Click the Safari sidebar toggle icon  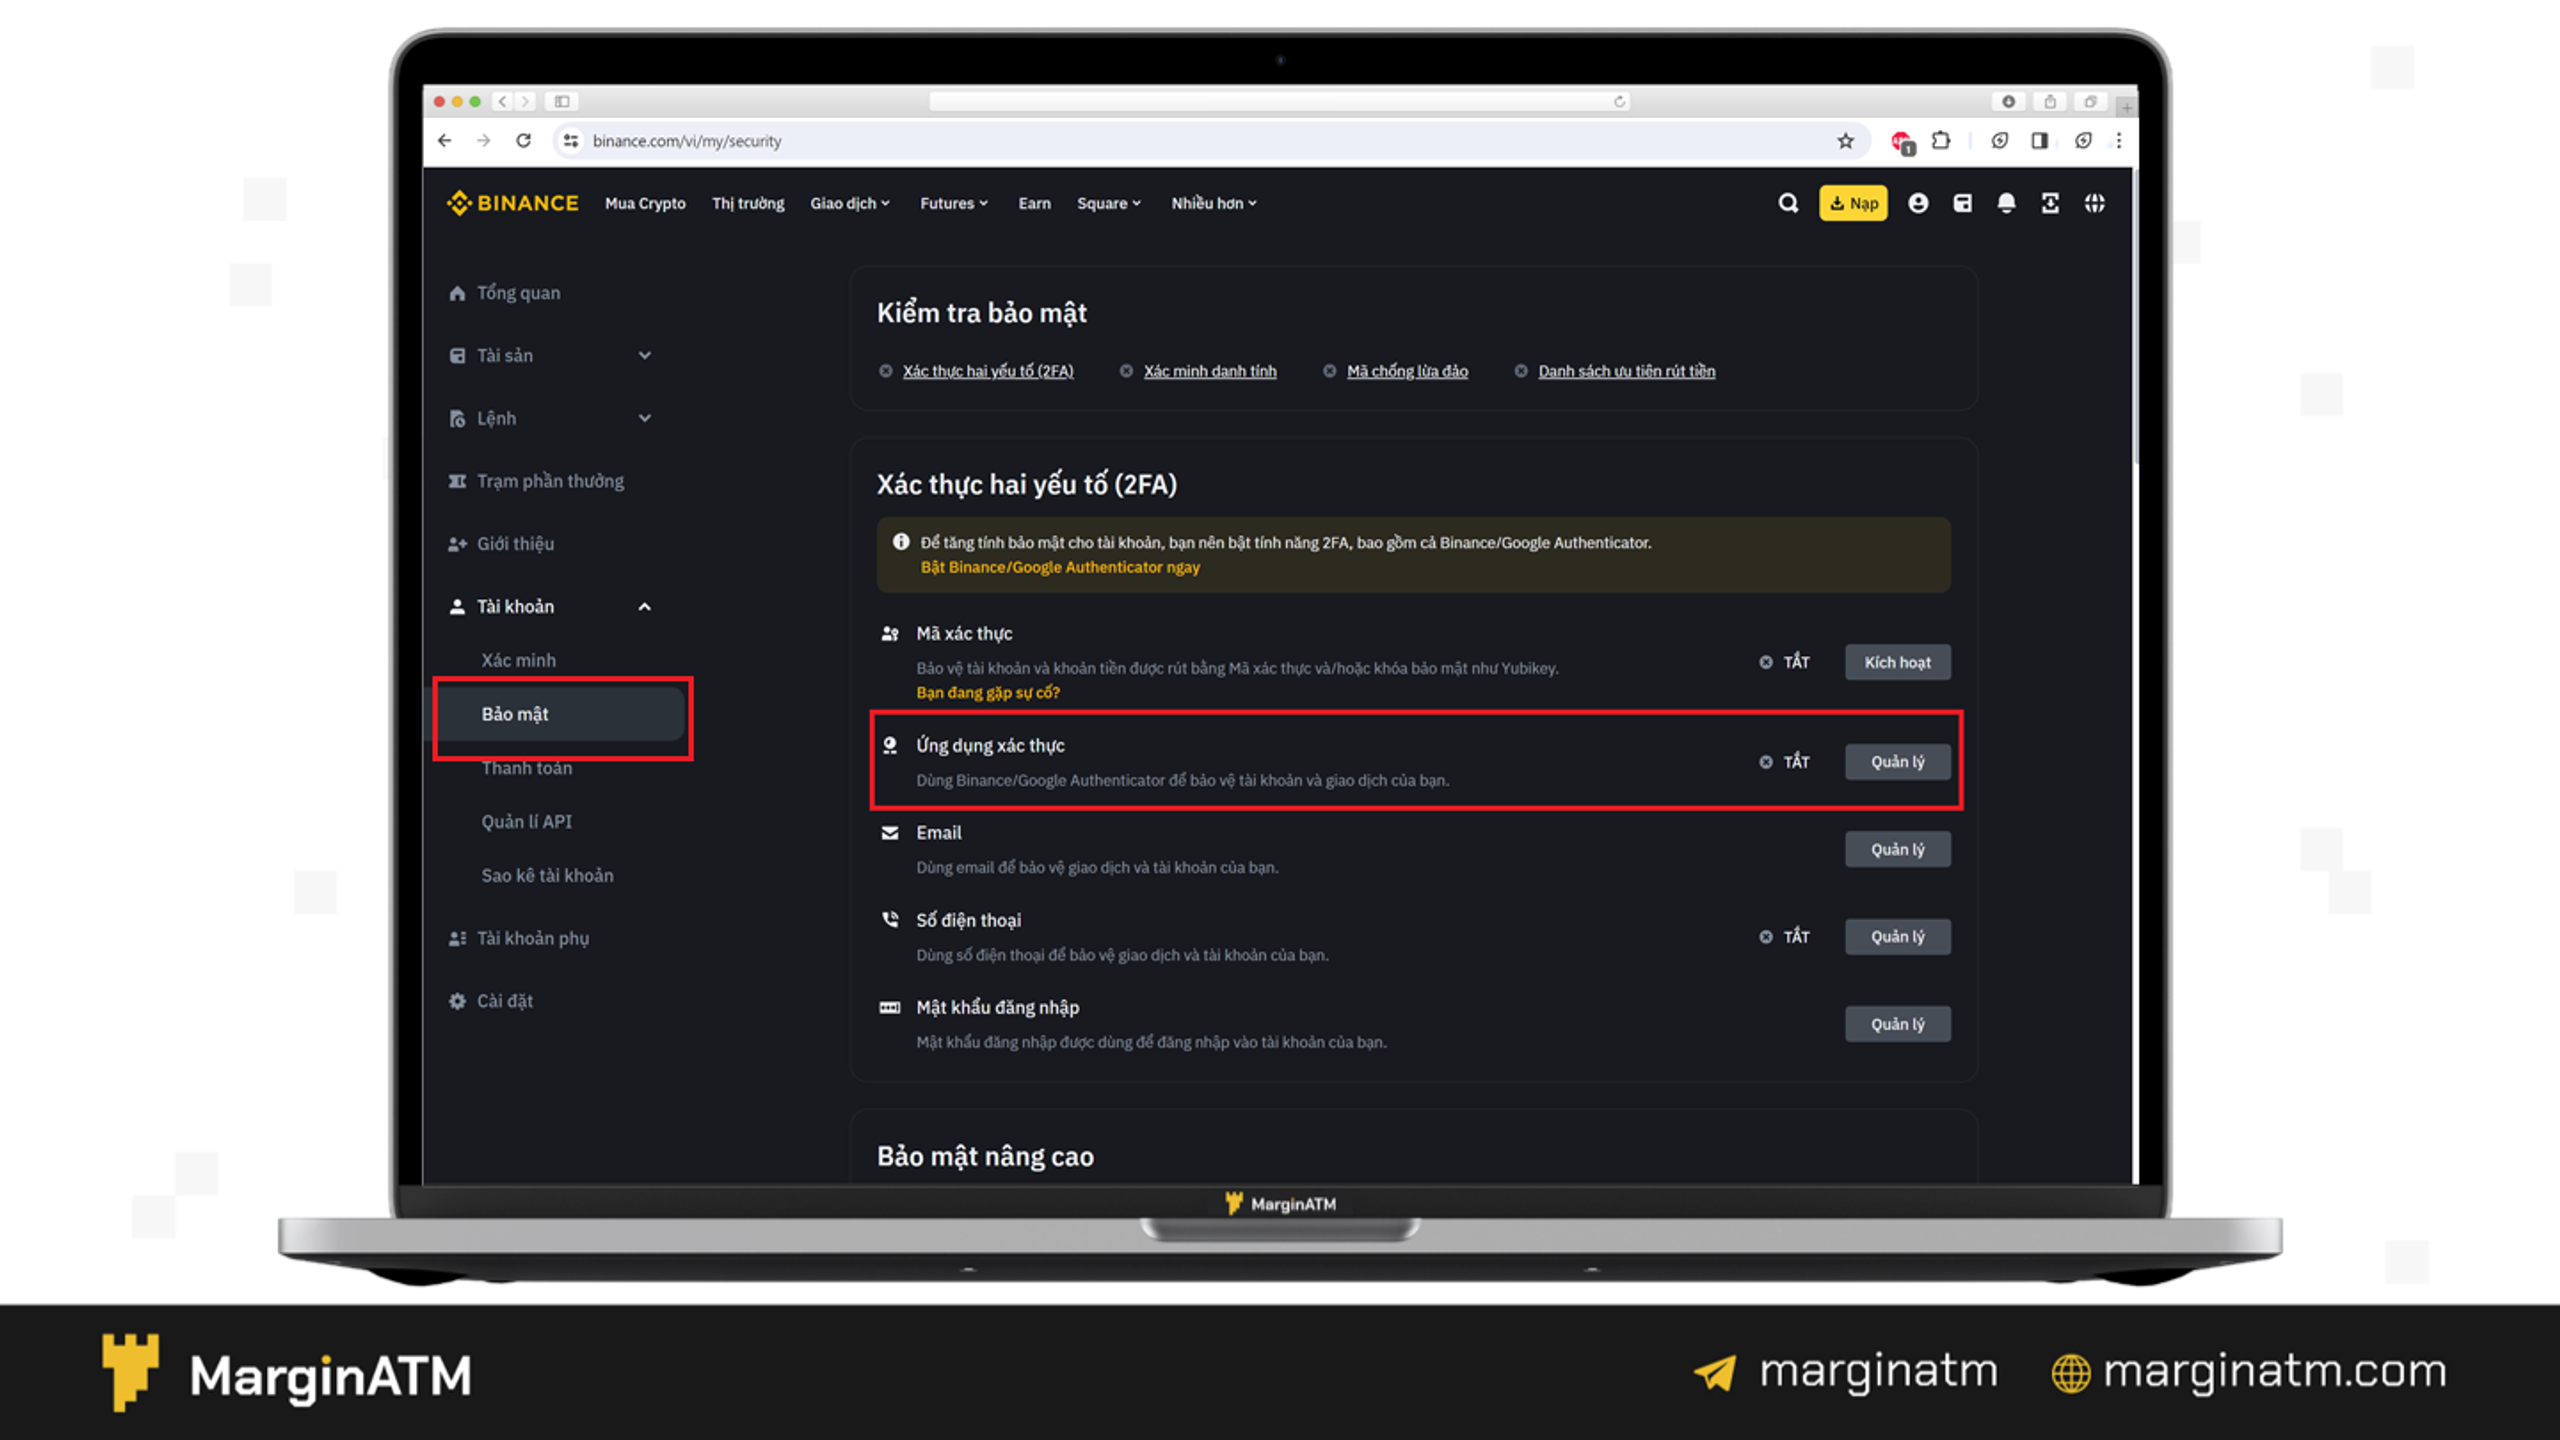click(x=562, y=101)
